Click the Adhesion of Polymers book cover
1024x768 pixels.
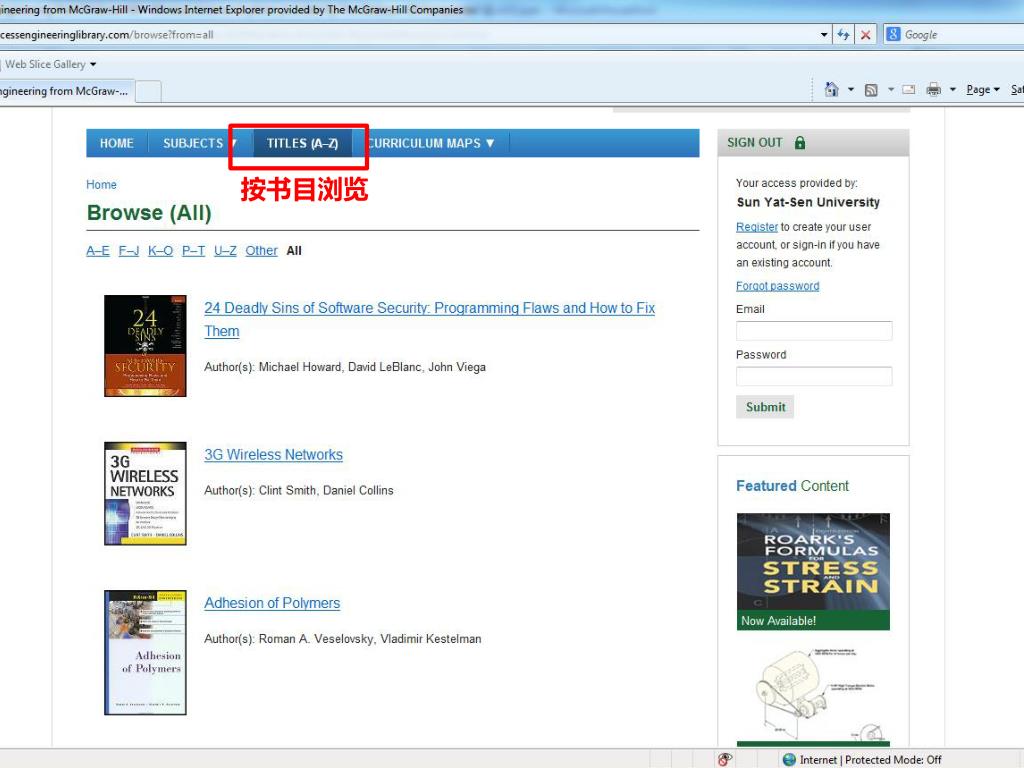coord(145,652)
